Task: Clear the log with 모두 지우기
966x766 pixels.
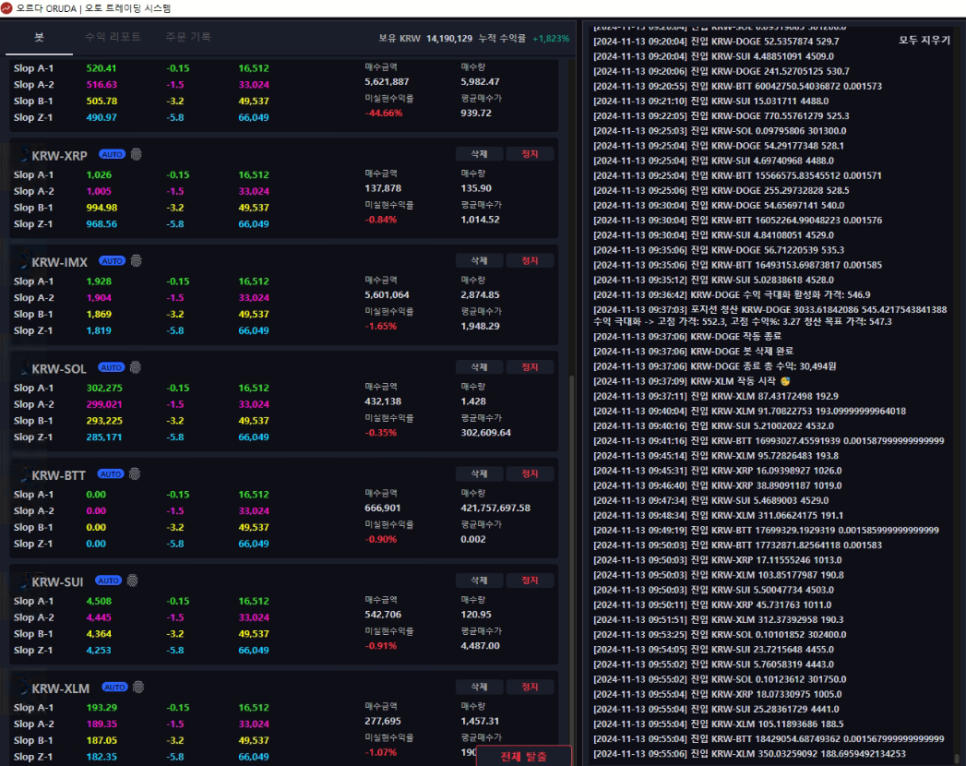Action: [x=924, y=40]
